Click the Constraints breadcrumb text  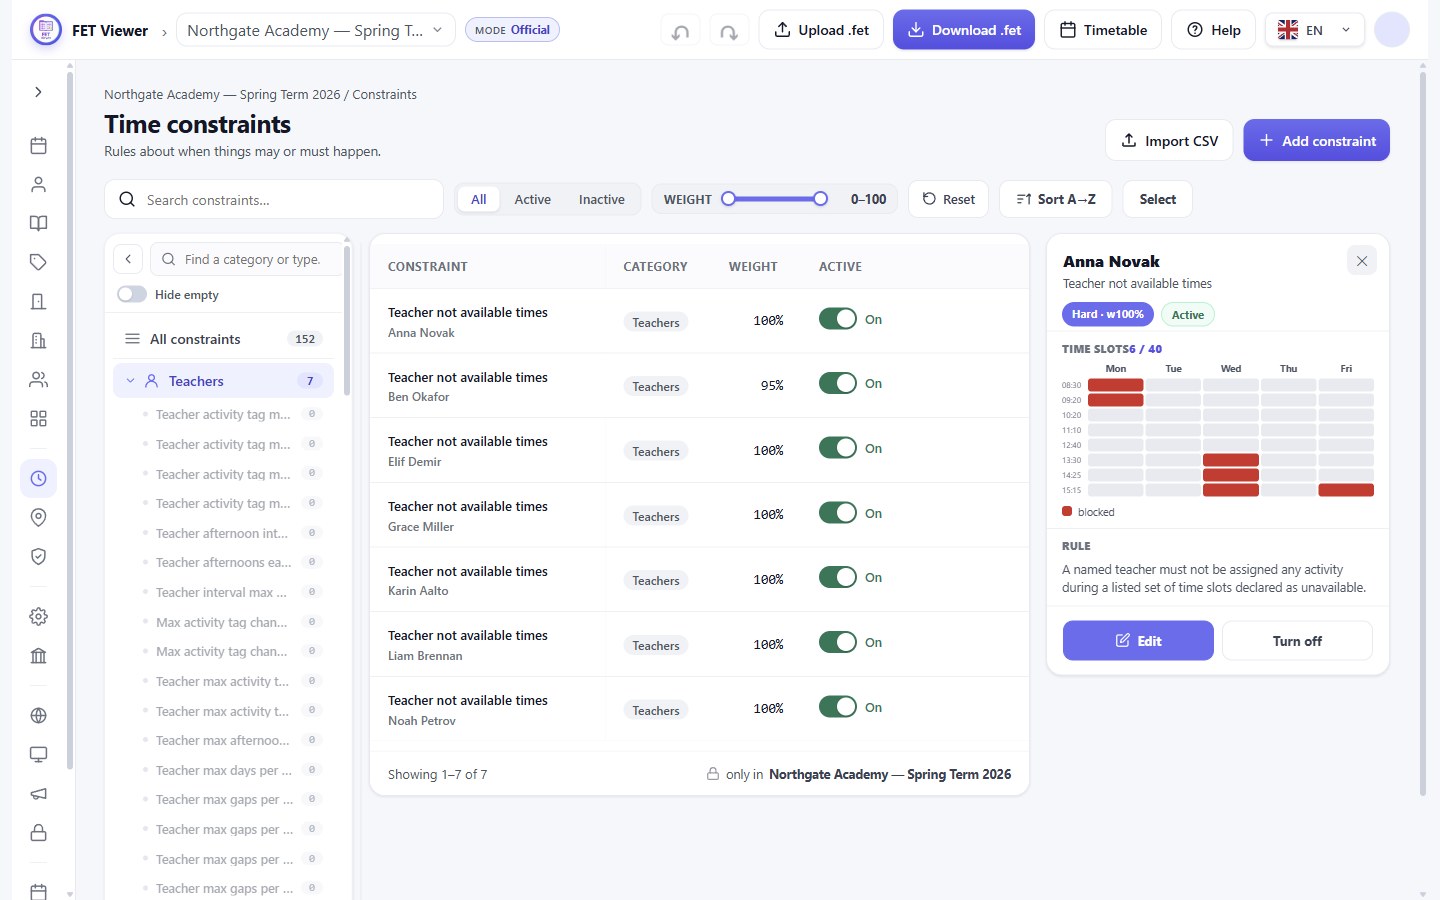(384, 94)
